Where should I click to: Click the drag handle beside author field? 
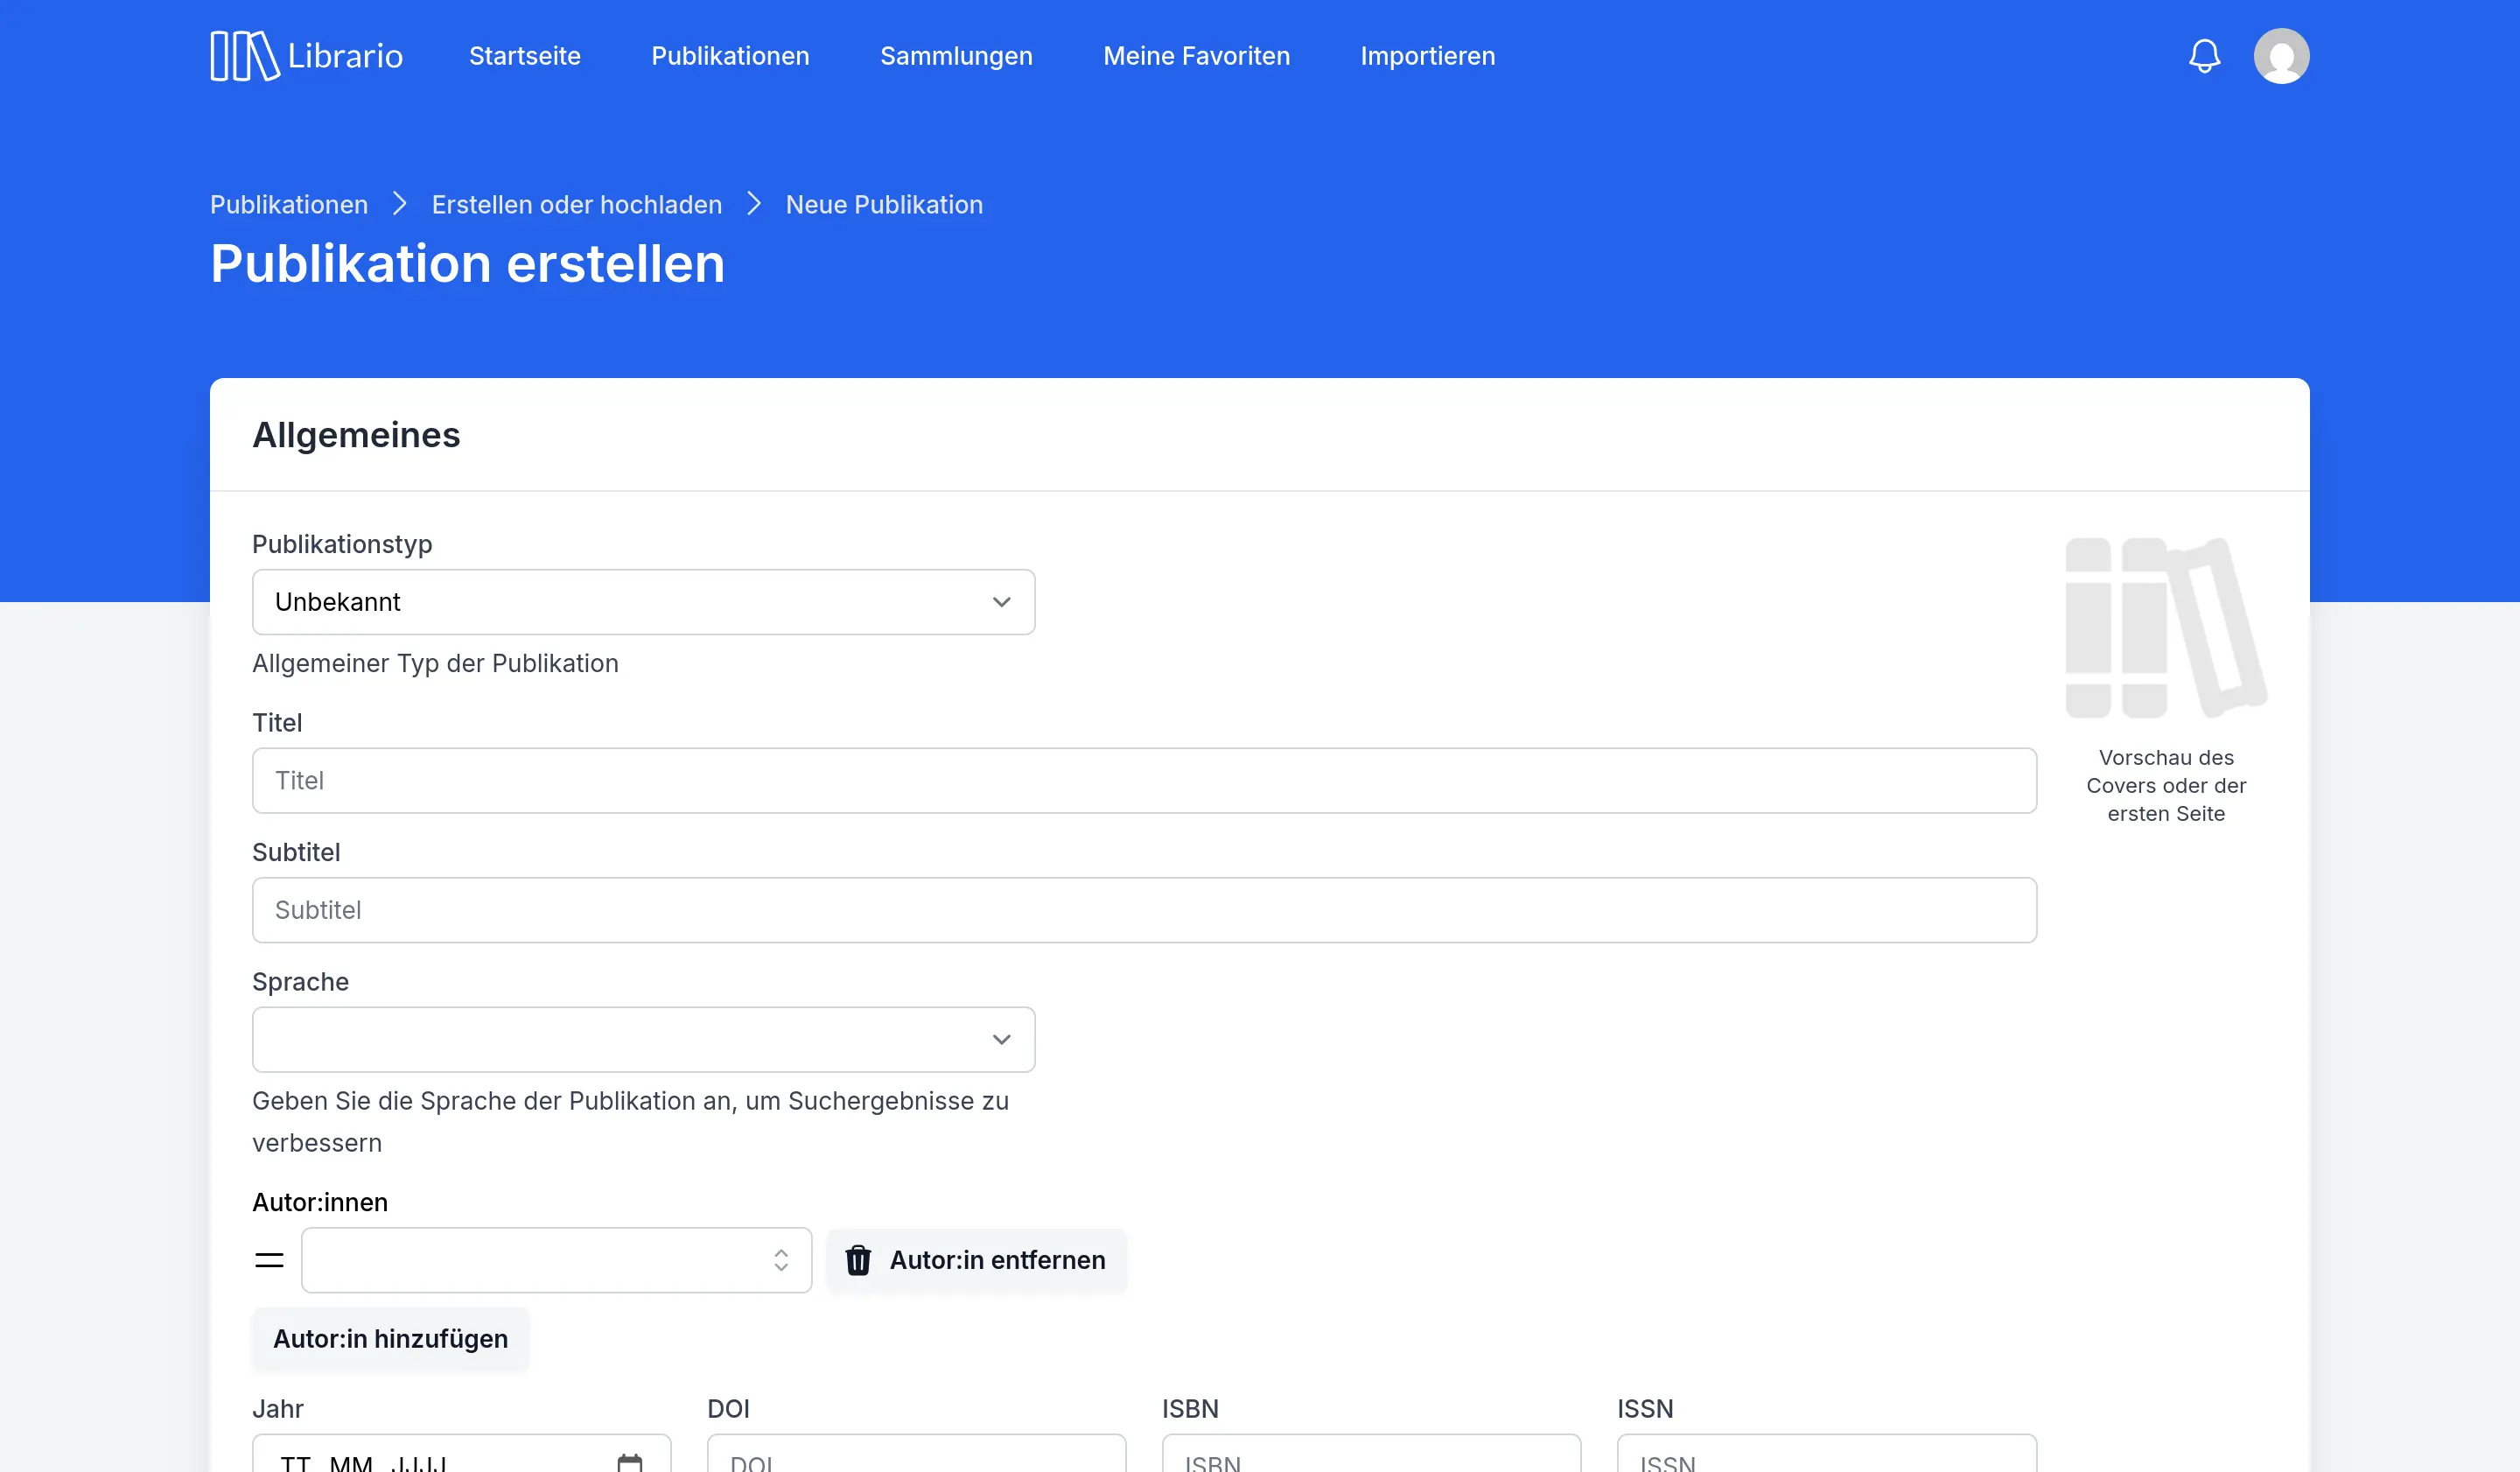[x=269, y=1260]
